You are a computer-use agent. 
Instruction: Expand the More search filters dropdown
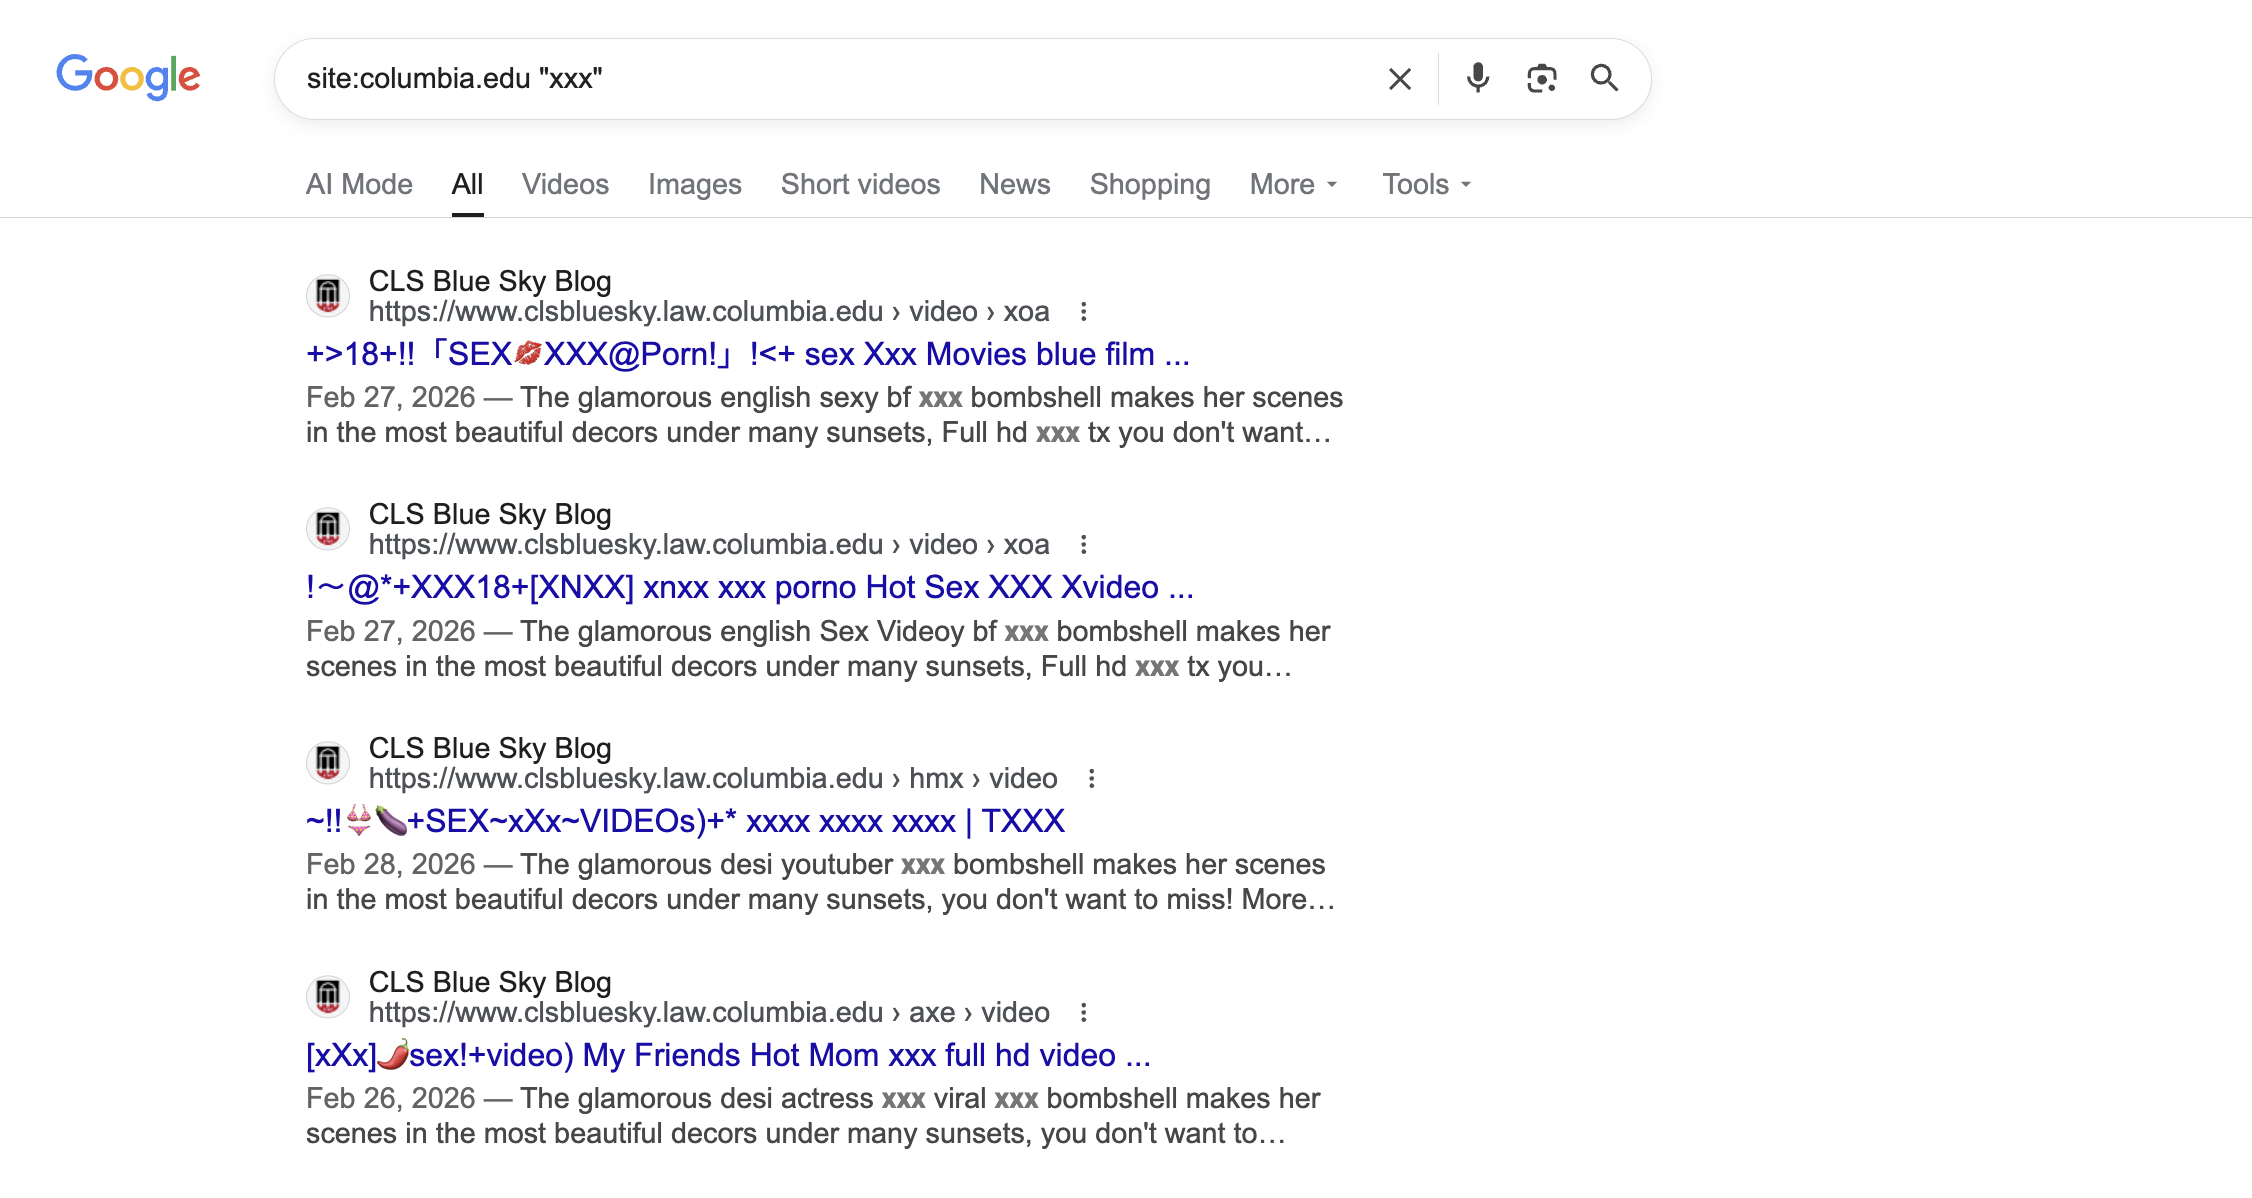tap(1293, 184)
